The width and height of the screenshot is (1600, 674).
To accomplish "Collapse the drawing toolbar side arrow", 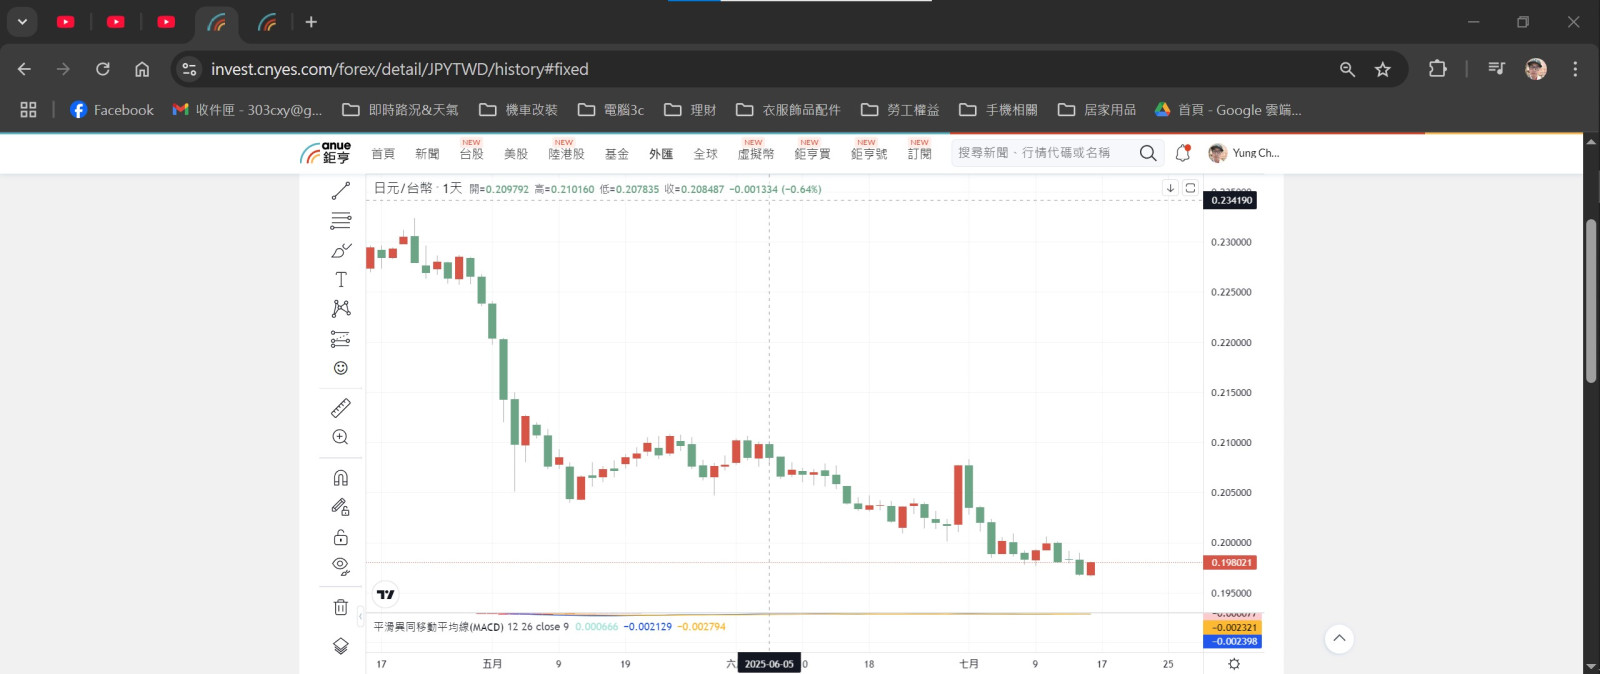I will (361, 617).
